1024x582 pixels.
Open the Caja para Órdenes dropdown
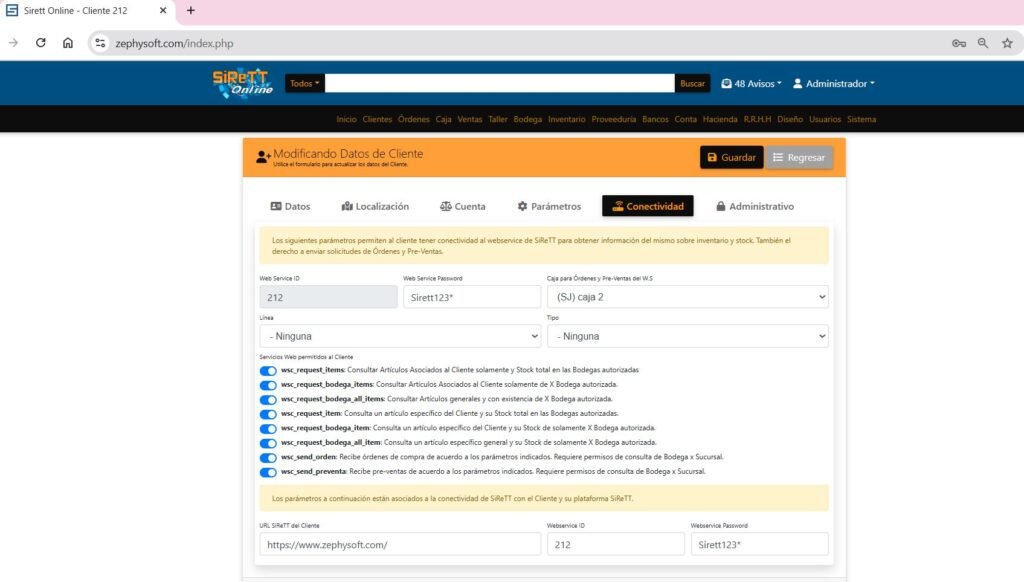click(687, 297)
